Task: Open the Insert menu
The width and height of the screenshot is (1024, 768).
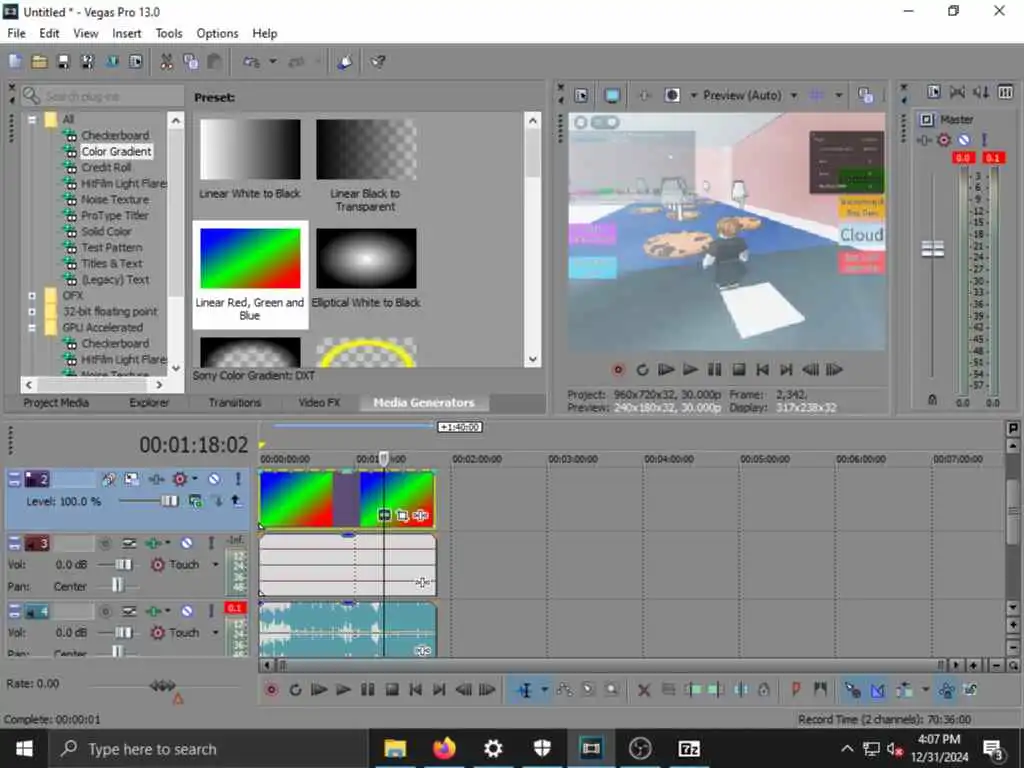Action: (x=127, y=33)
